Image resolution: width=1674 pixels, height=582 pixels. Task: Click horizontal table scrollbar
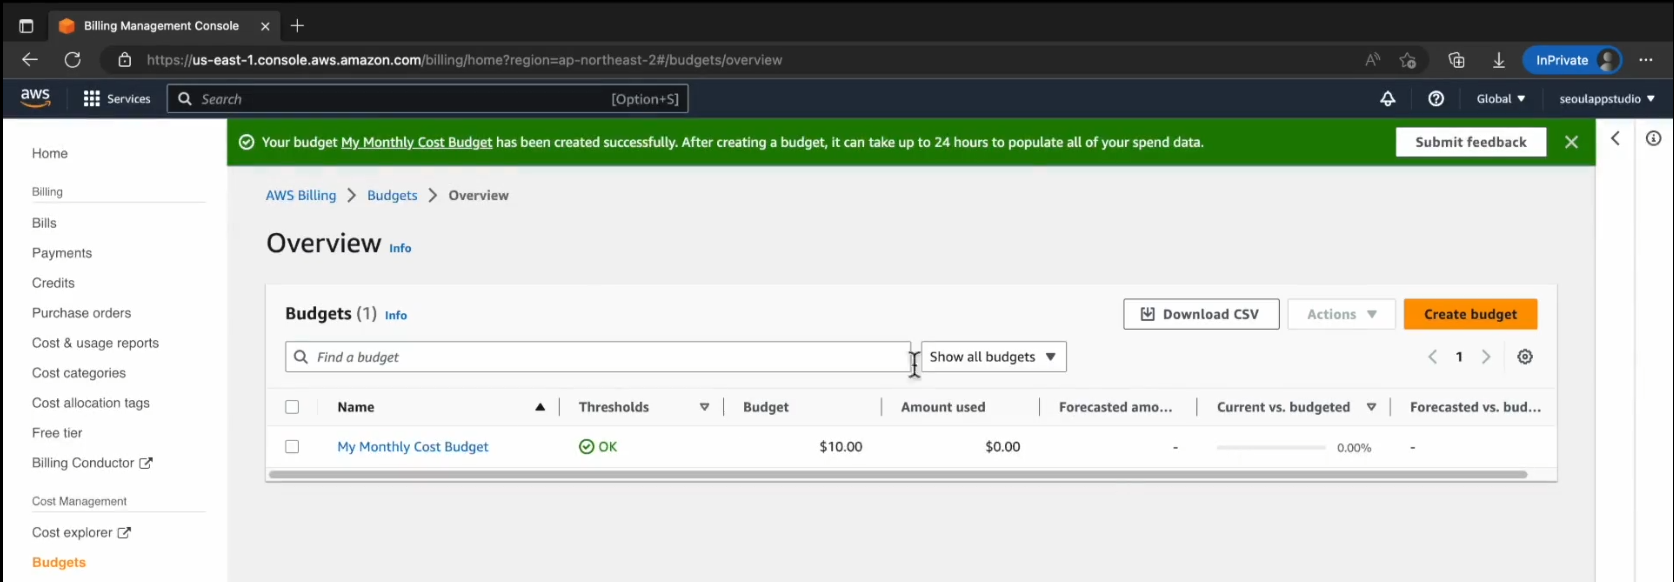pyautogui.click(x=898, y=474)
